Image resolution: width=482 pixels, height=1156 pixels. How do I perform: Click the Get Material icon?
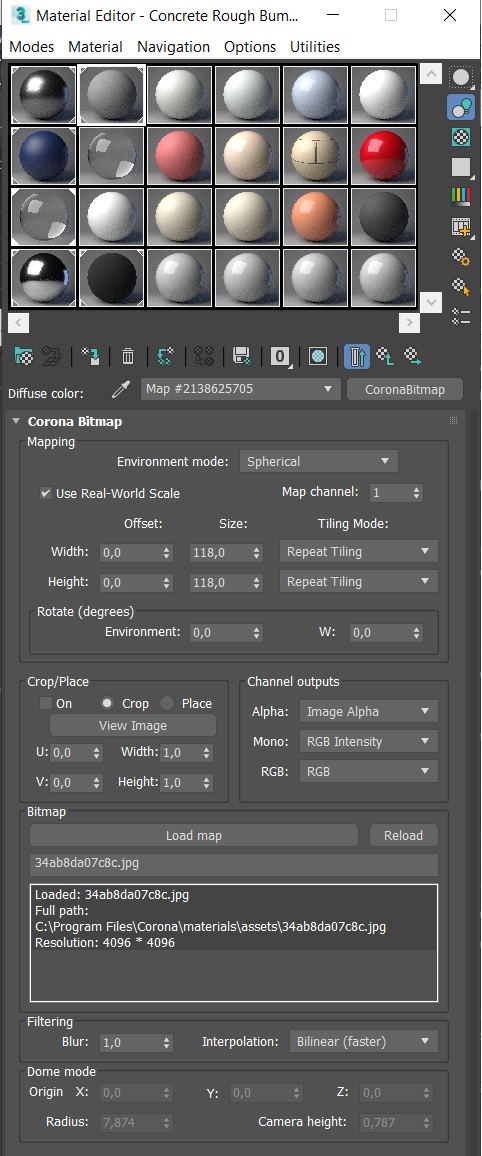tap(24, 357)
